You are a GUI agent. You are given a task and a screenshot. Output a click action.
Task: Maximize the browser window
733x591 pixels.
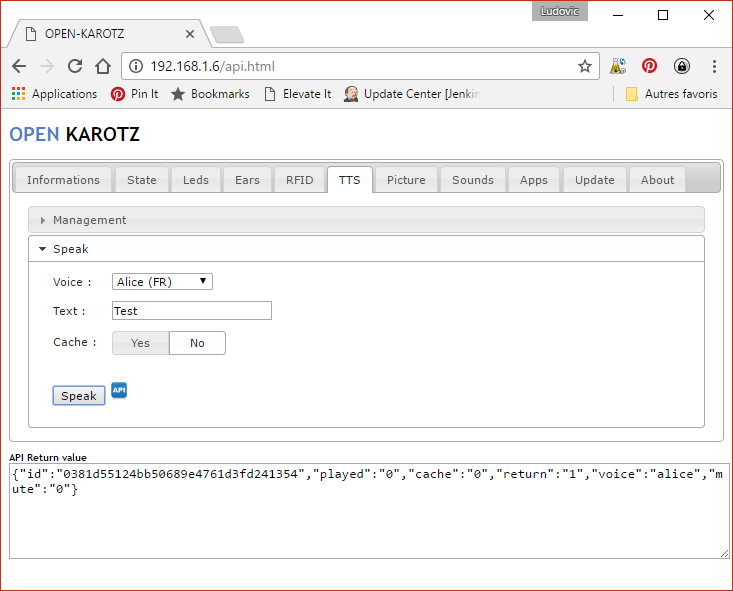coord(663,15)
